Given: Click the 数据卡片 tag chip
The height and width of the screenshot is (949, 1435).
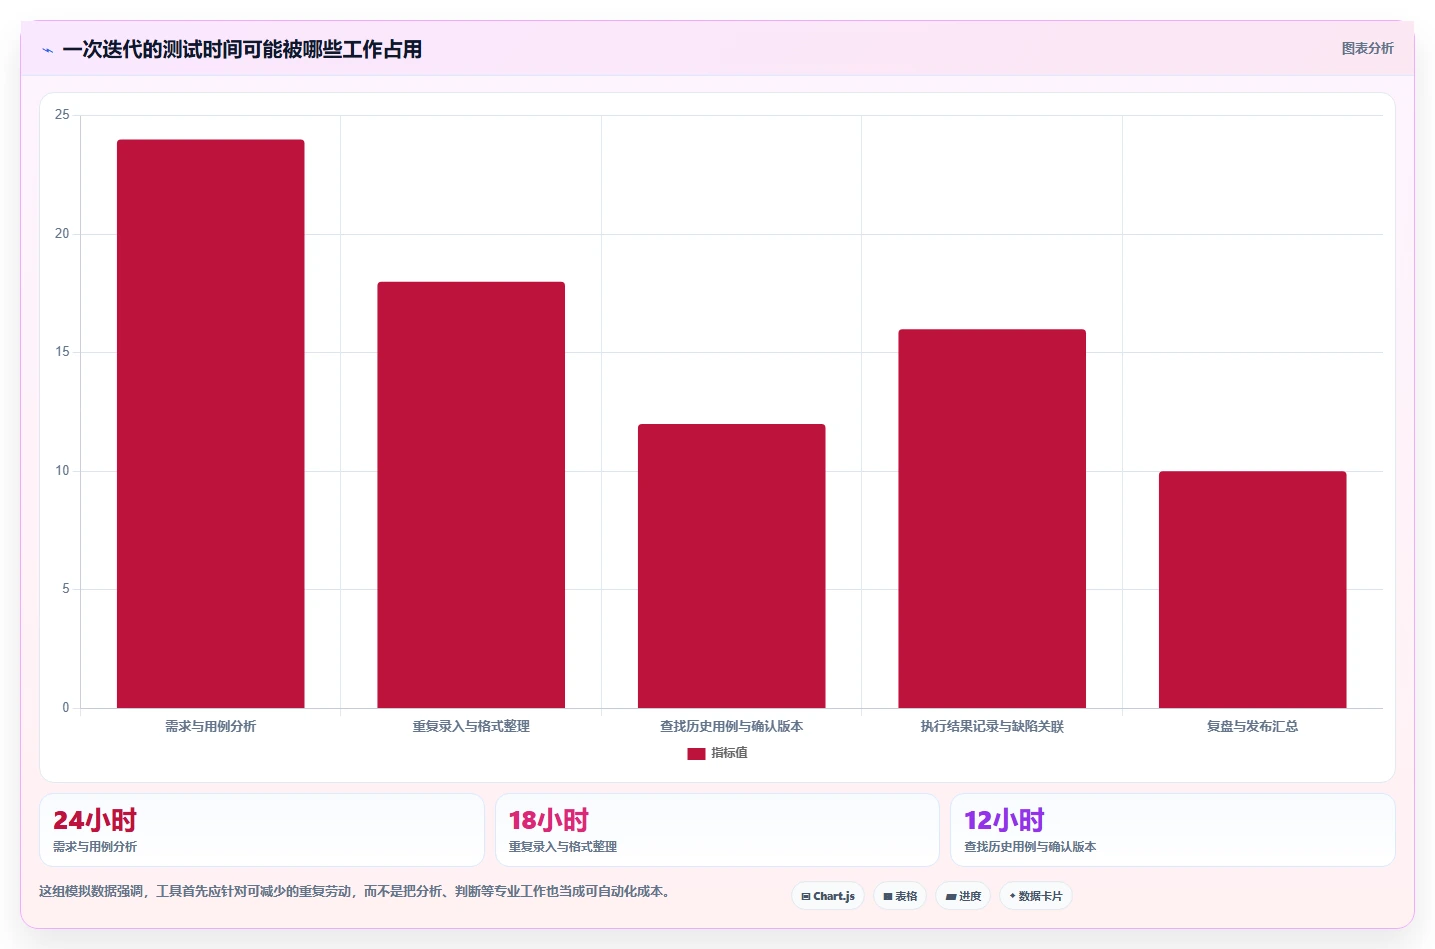Looking at the screenshot, I should 1036,896.
